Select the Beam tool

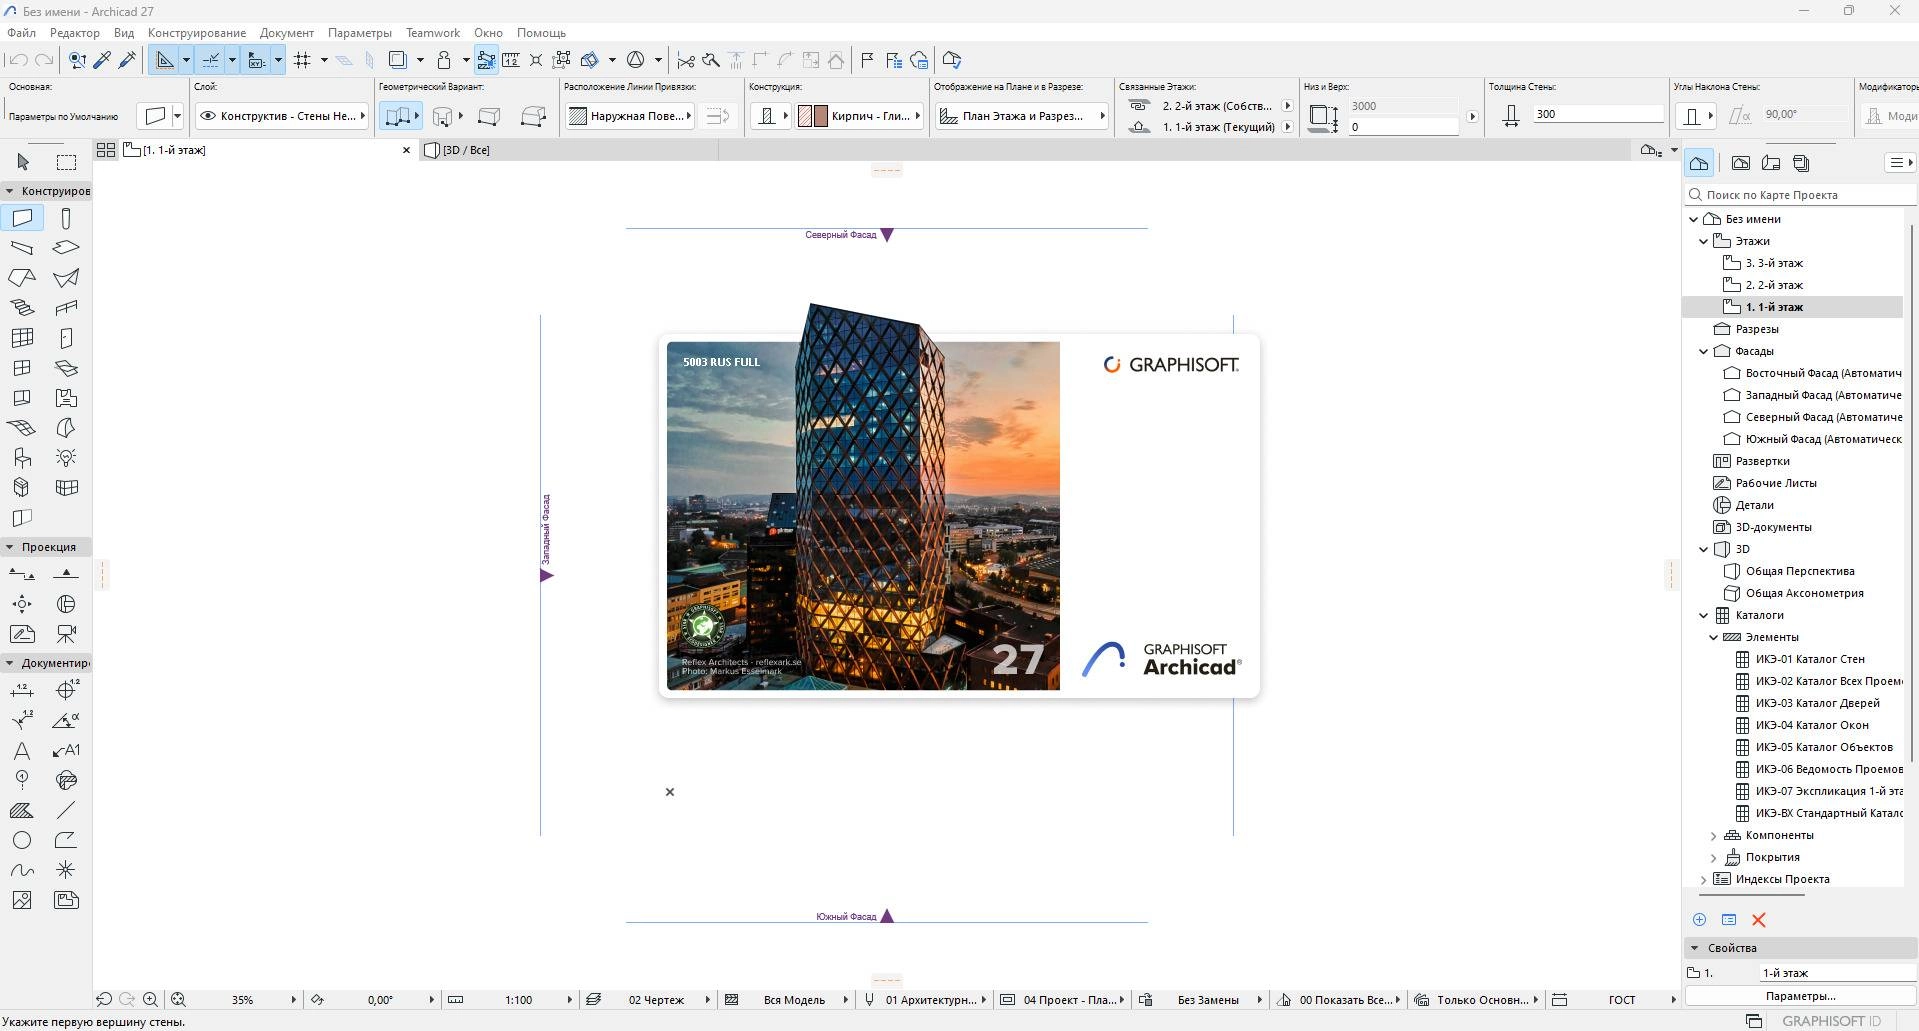(x=22, y=248)
